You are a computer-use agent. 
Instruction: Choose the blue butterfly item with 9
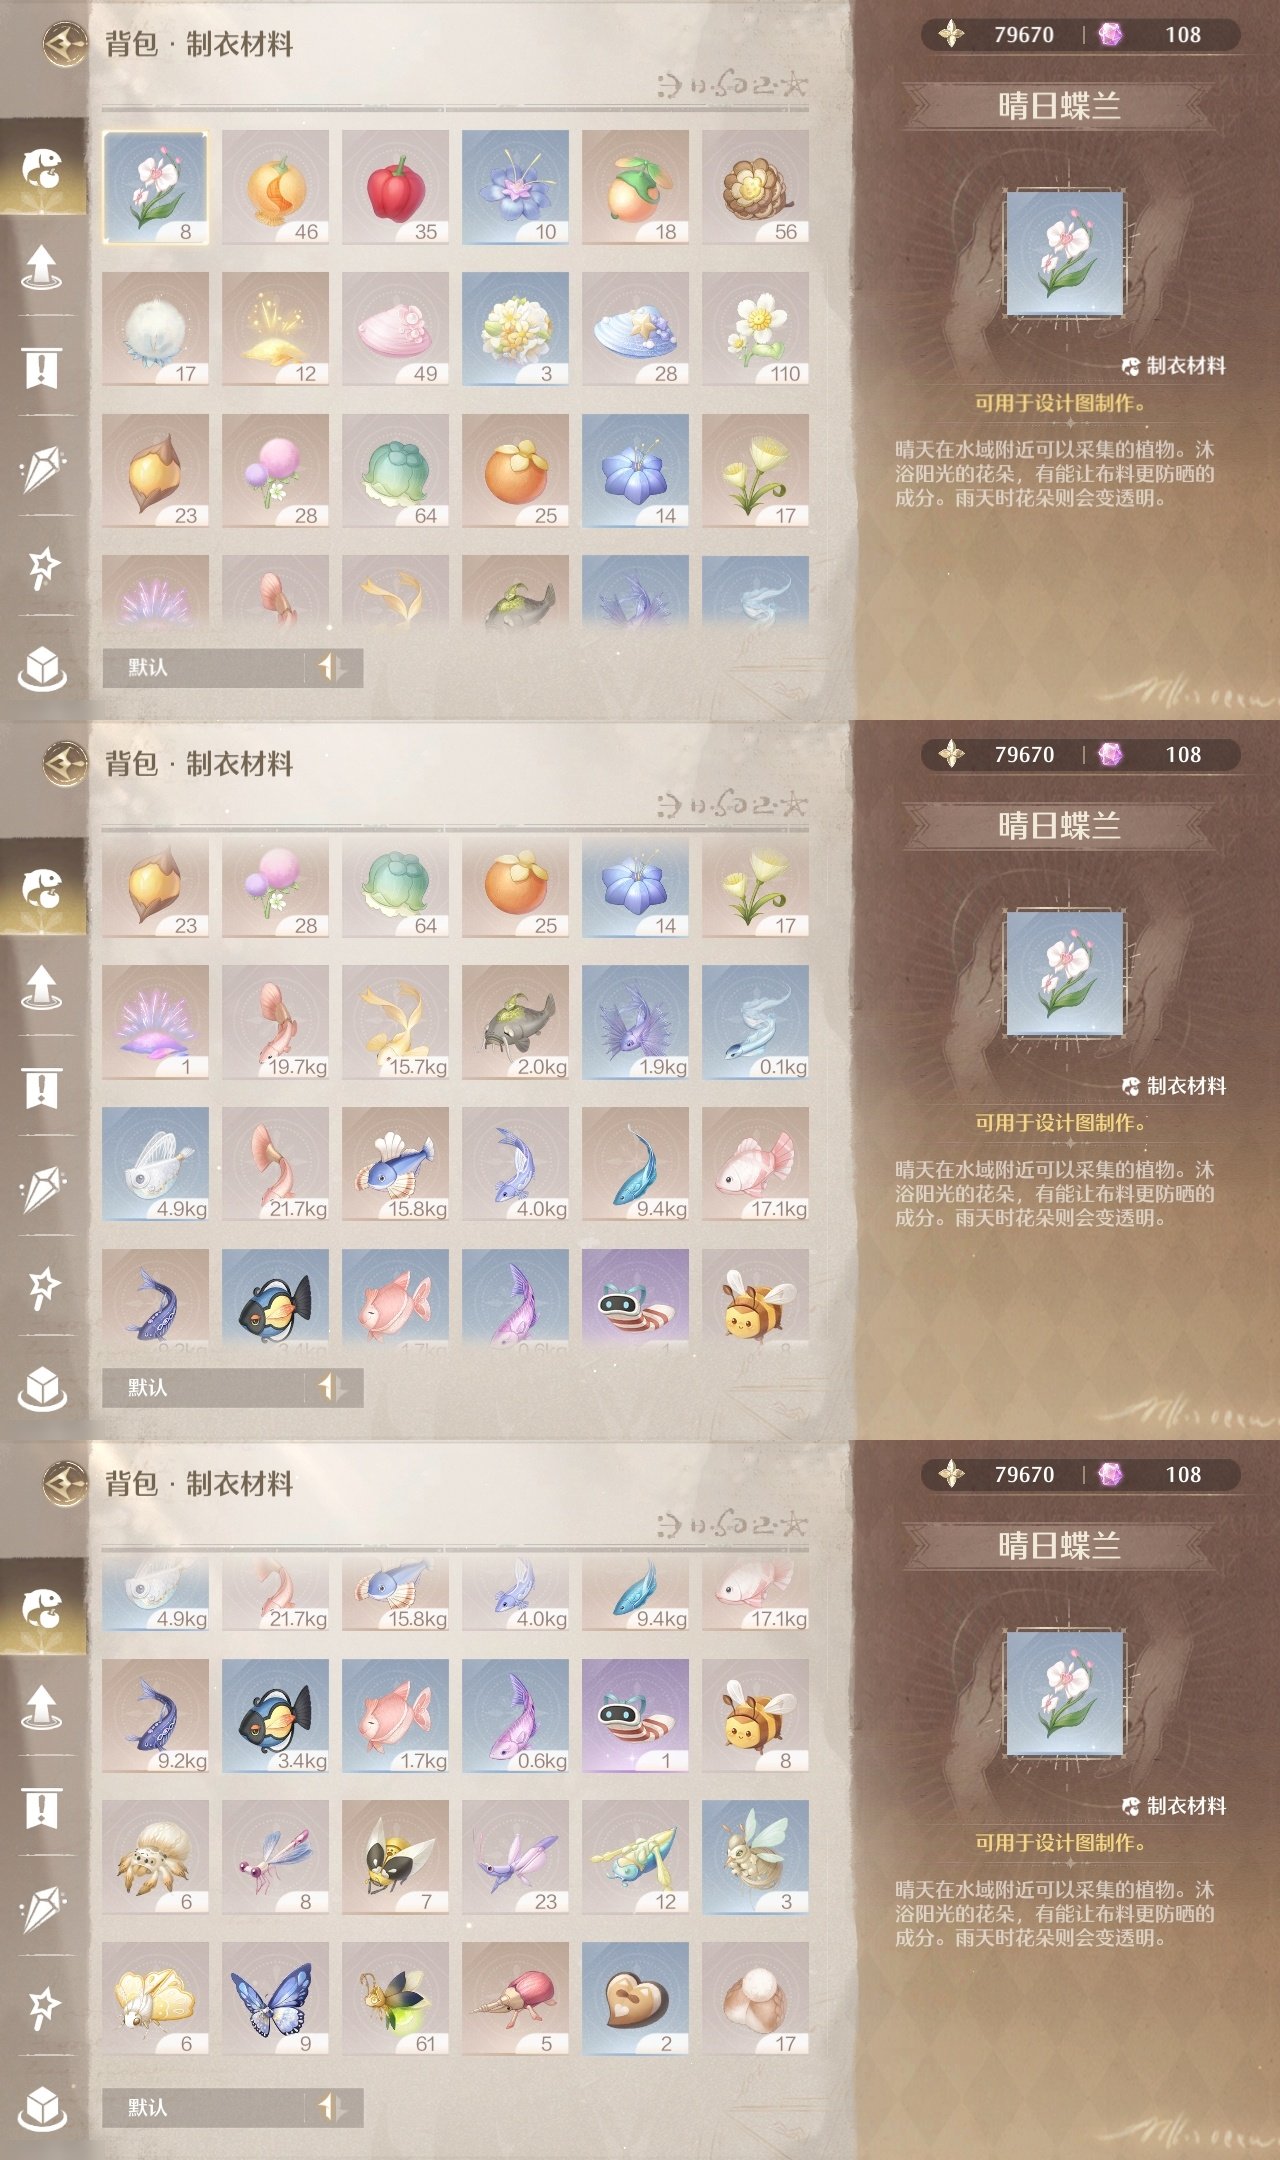[x=275, y=1999]
